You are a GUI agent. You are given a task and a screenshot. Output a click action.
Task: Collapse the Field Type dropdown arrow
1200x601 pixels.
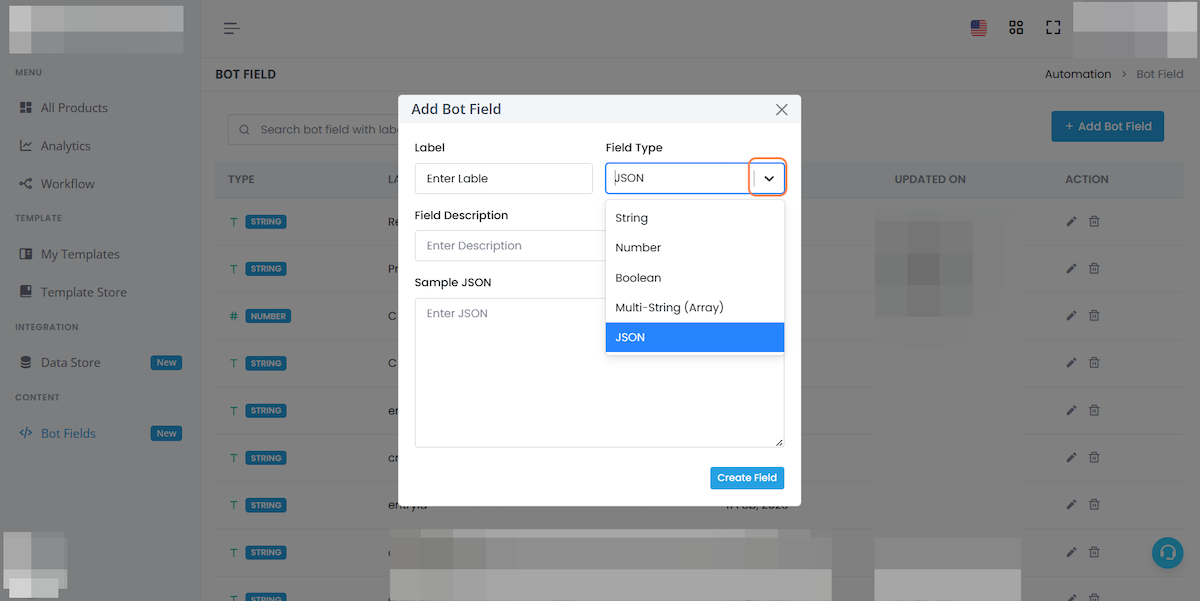pos(769,178)
